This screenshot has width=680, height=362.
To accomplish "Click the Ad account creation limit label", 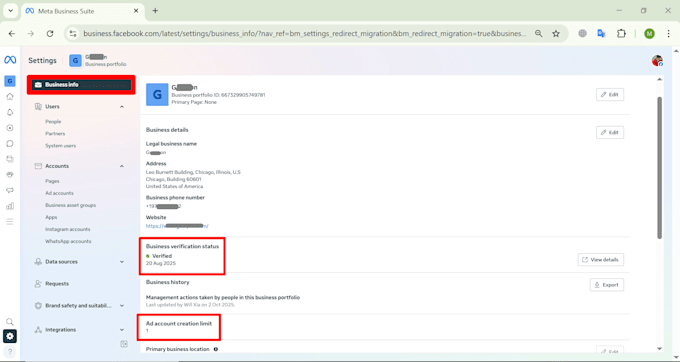I will point(179,323).
